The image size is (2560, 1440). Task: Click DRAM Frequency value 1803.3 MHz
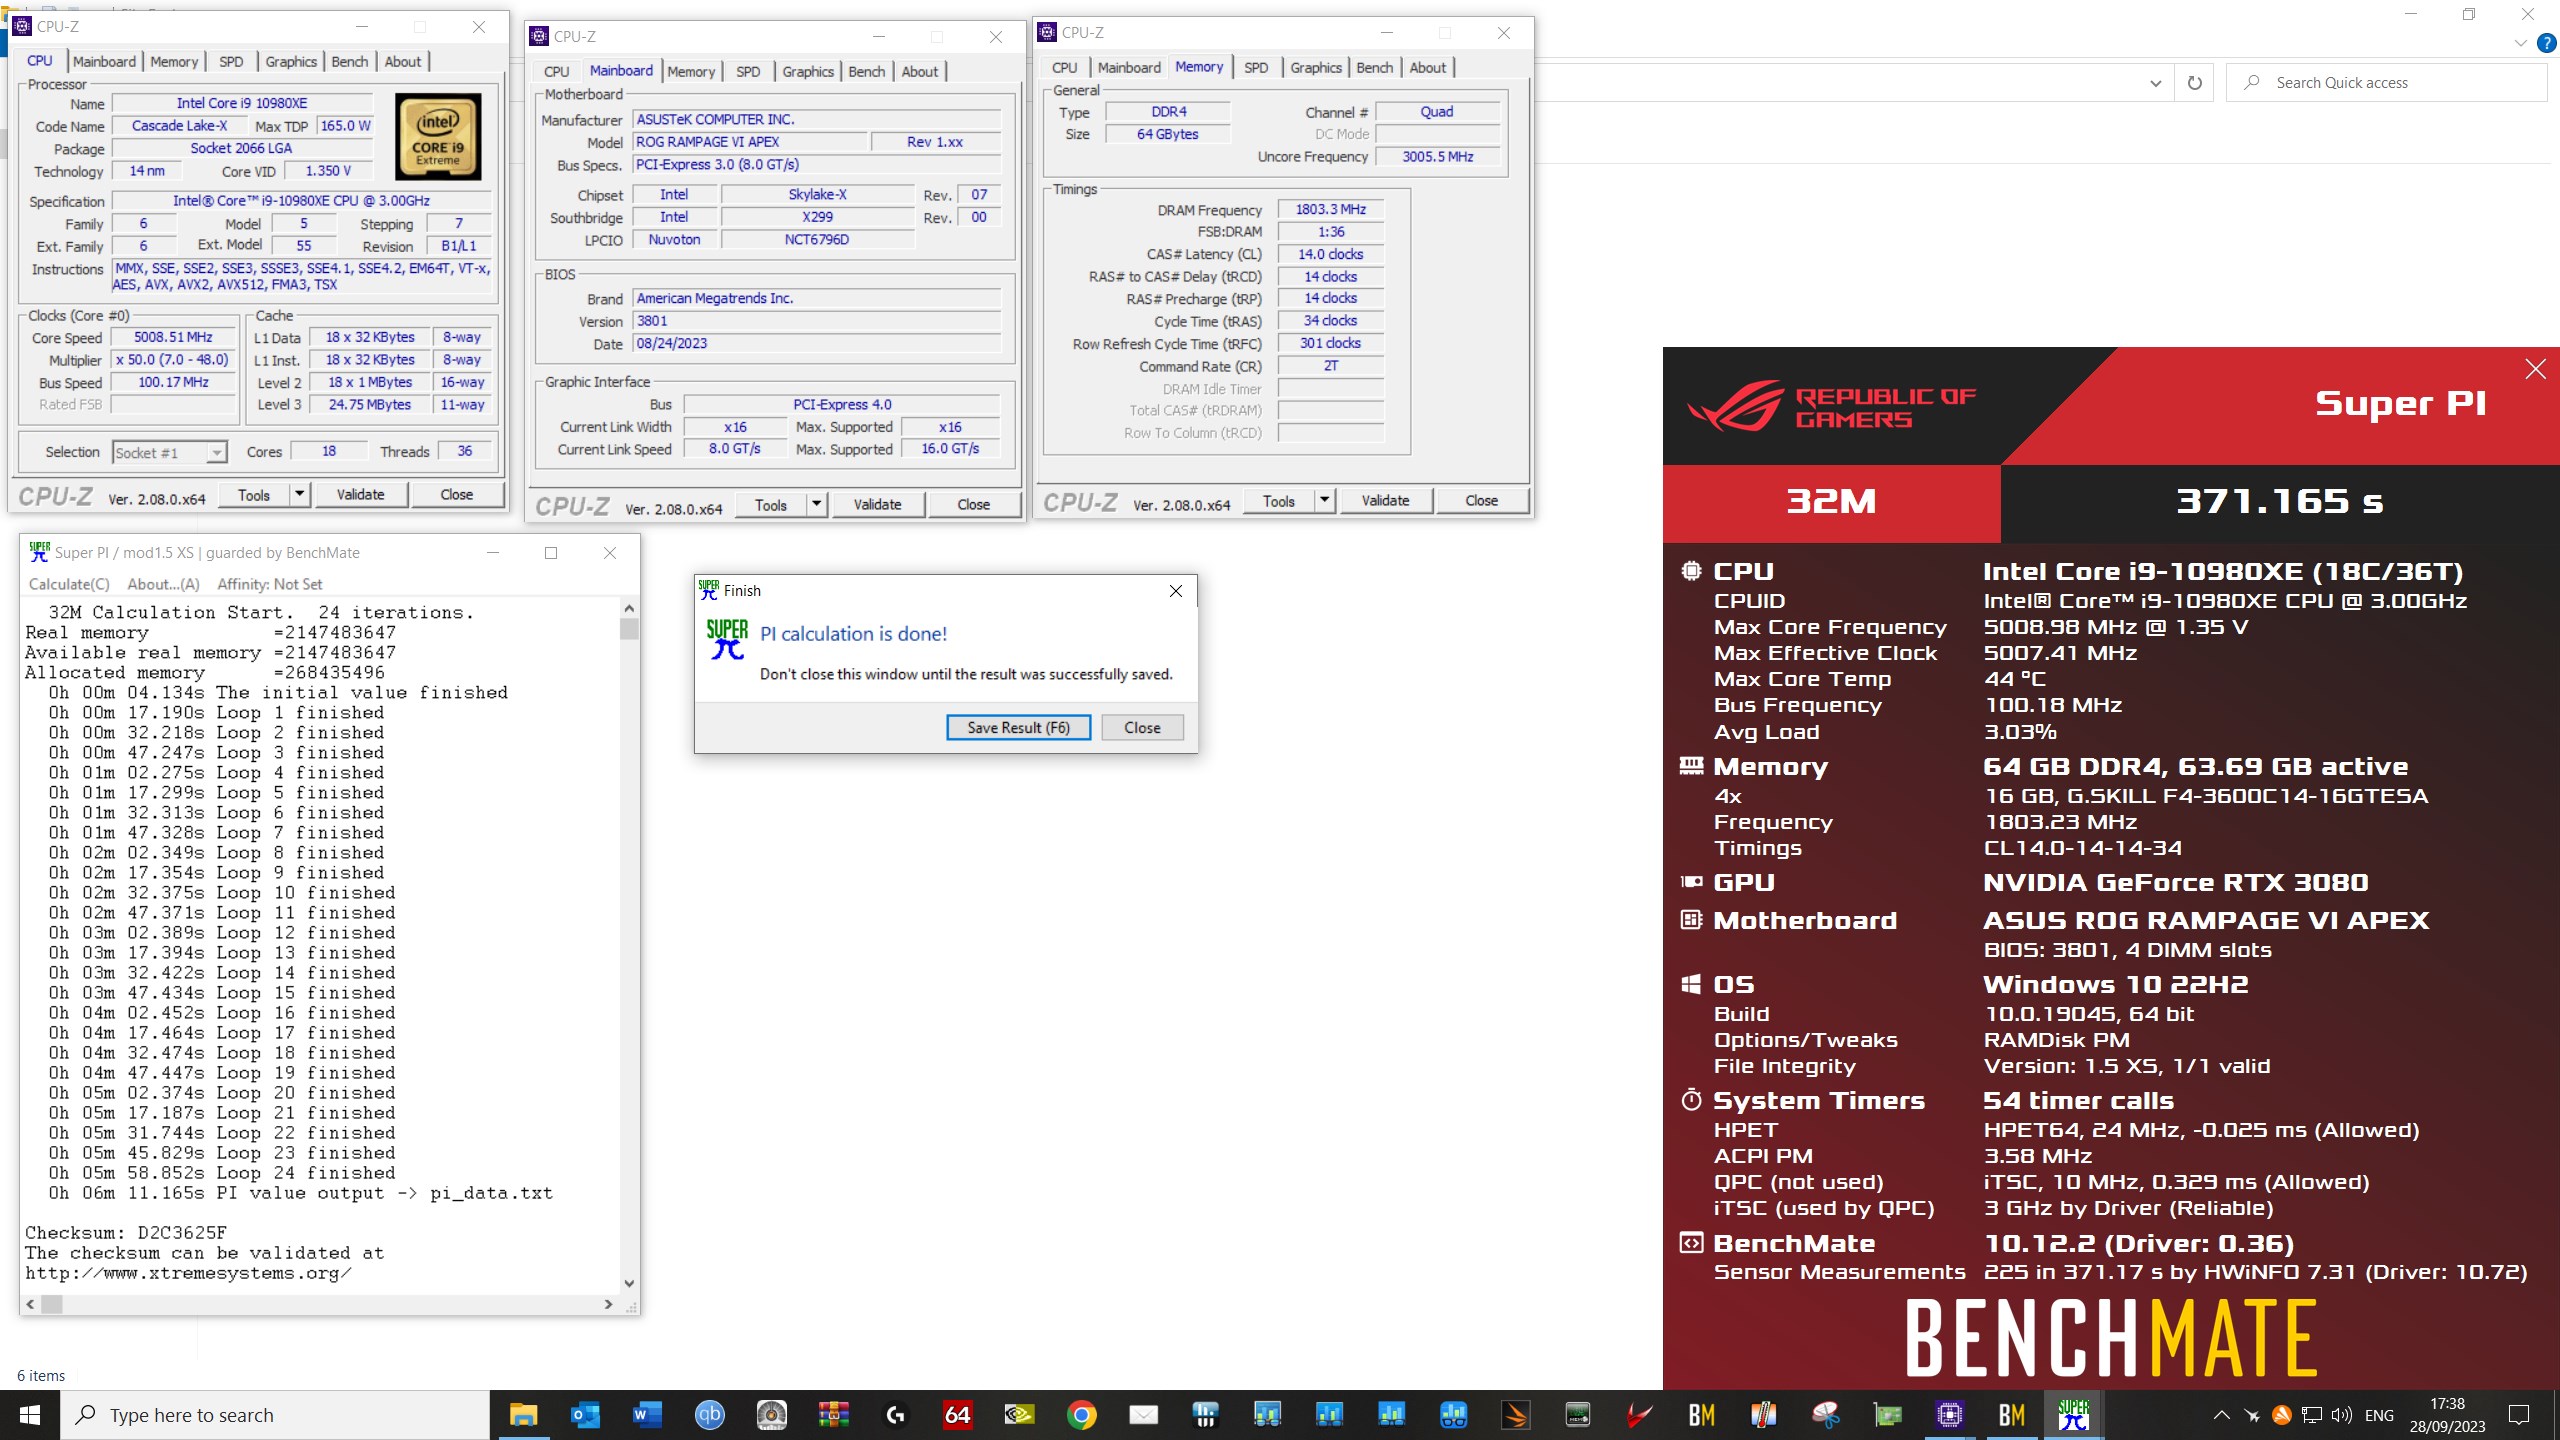pyautogui.click(x=1330, y=209)
